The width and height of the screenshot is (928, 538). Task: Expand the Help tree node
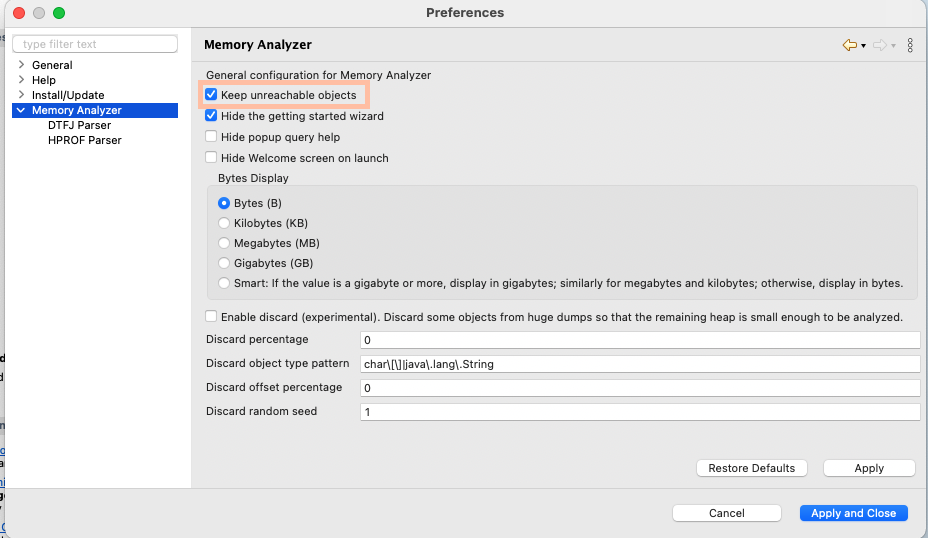(x=21, y=79)
